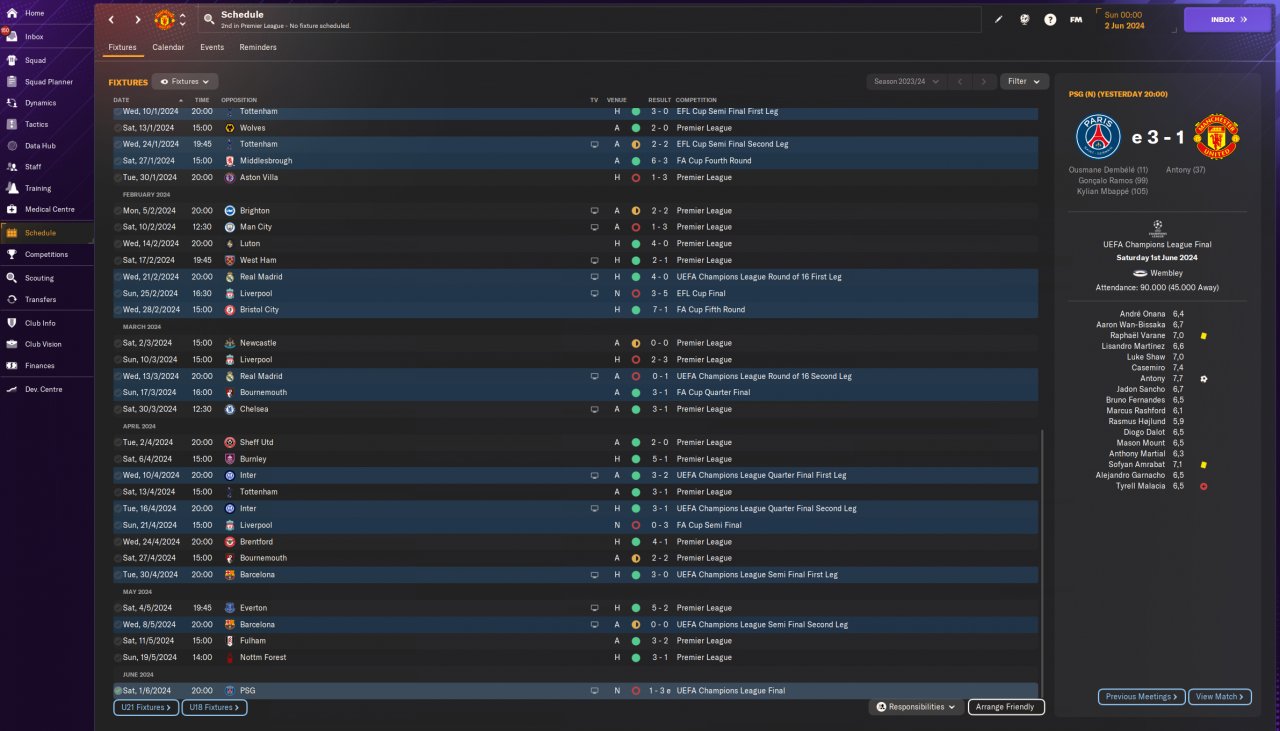Go forward using the forward arrow

tap(137, 19)
